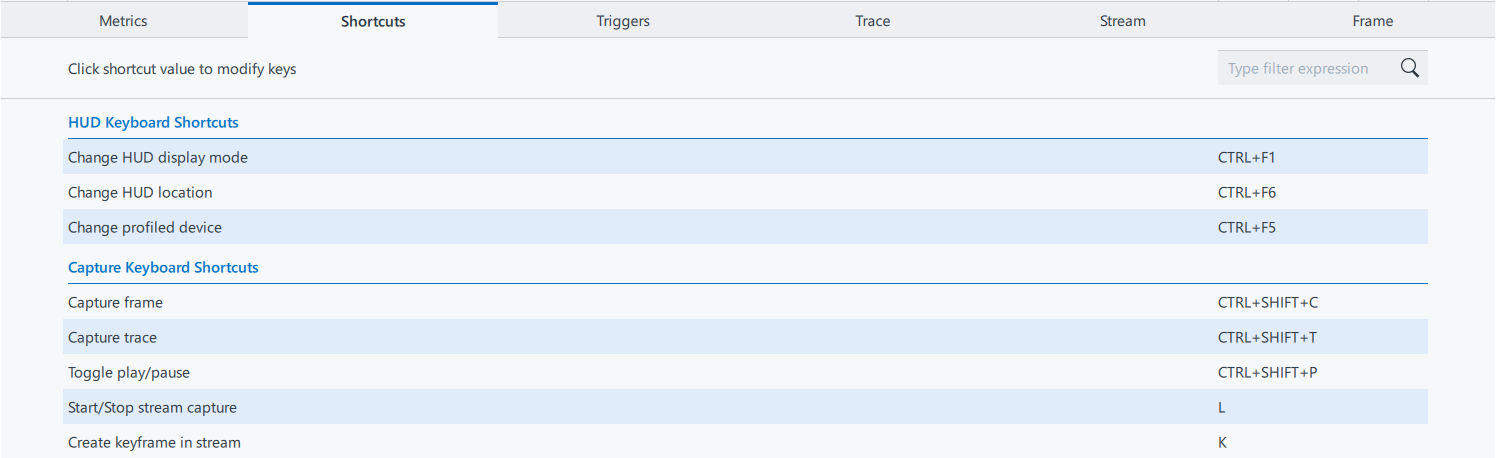This screenshot has height=458, width=1496.
Task: Open the Stream tab
Action: coord(1123,21)
